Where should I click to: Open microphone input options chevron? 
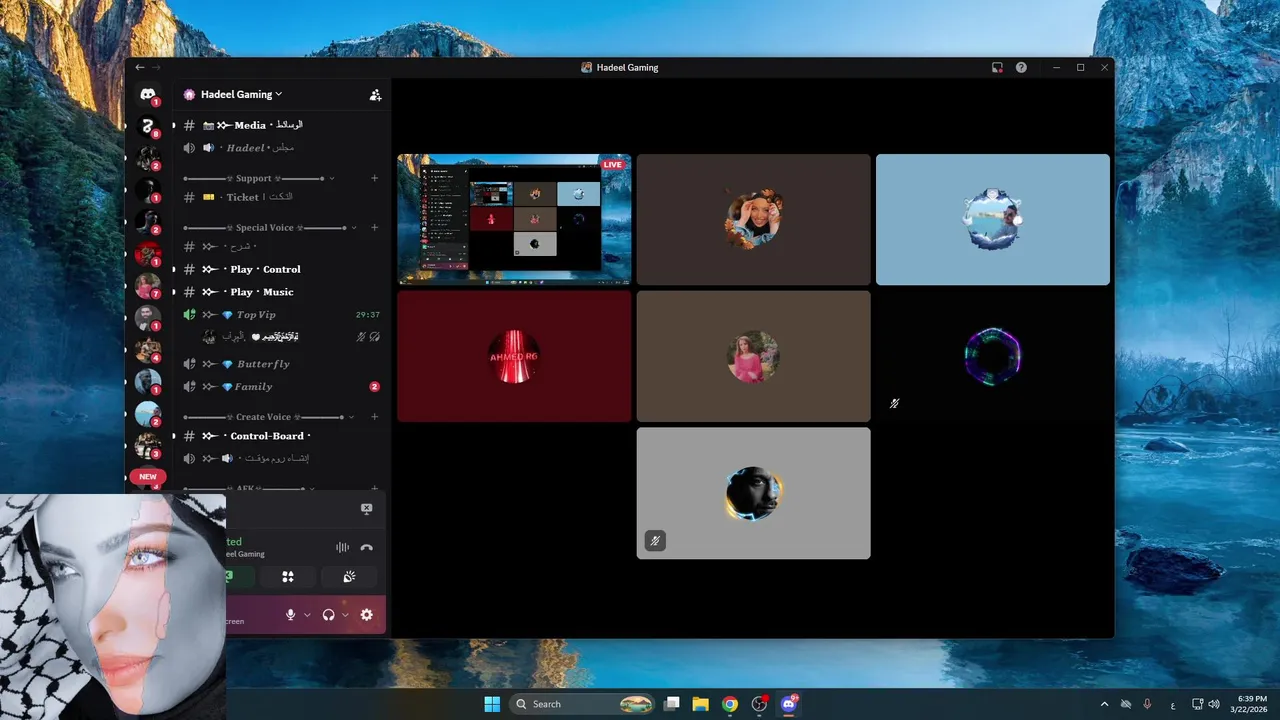(x=307, y=615)
